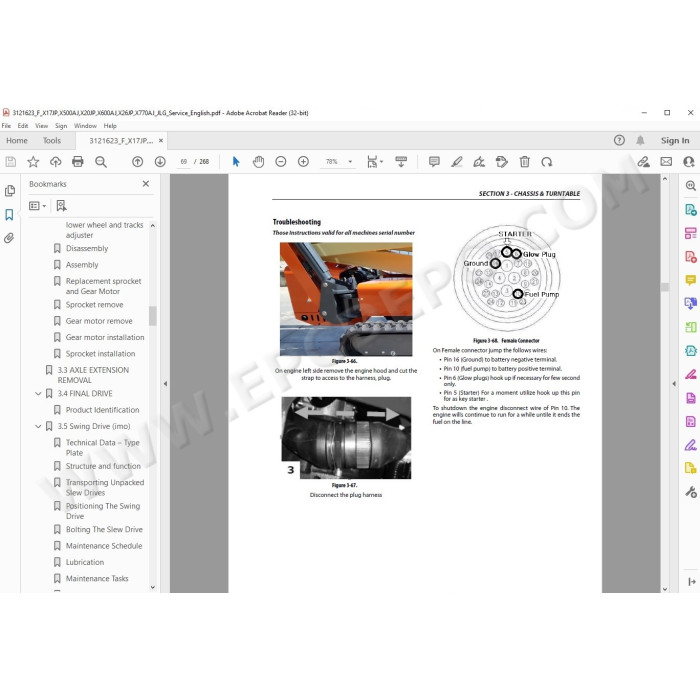Open the sign document tool

(x=479, y=162)
